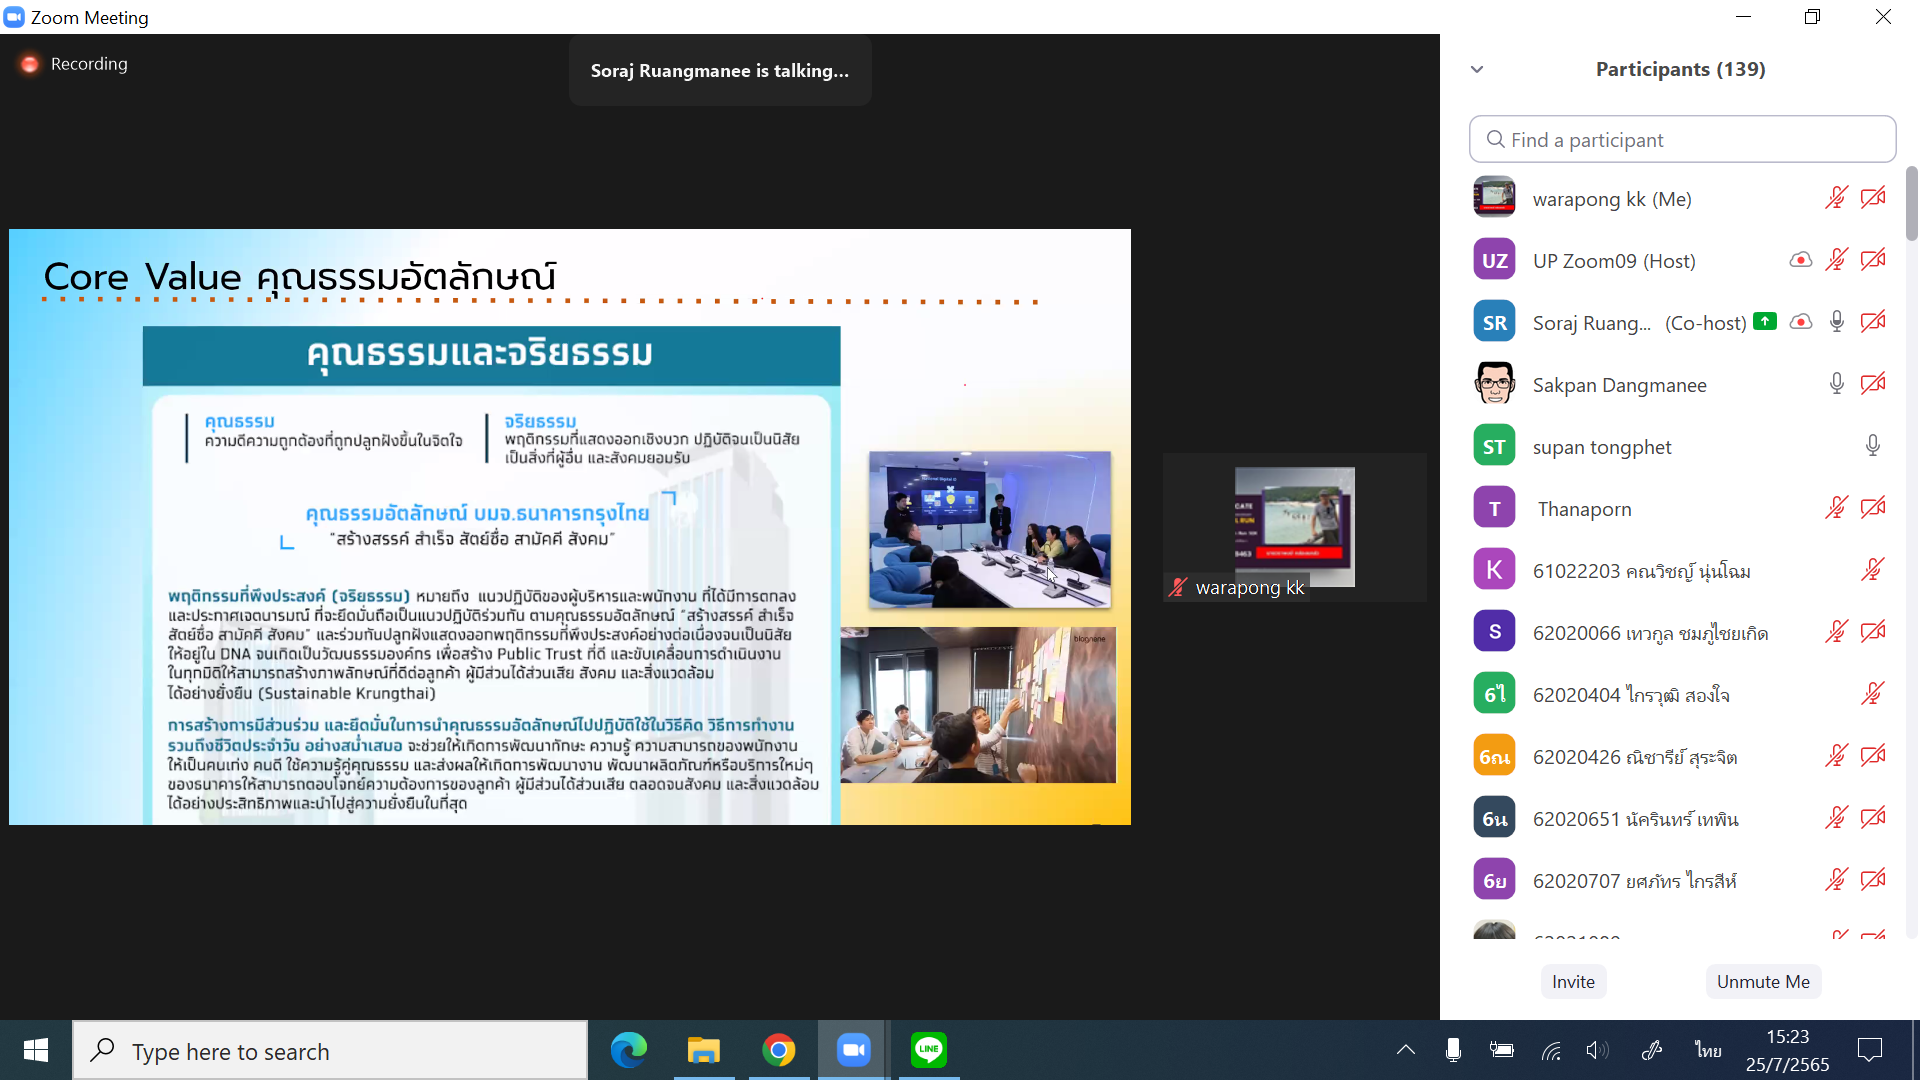
Task: Click the Find a participant search field
Action: tap(1682, 139)
